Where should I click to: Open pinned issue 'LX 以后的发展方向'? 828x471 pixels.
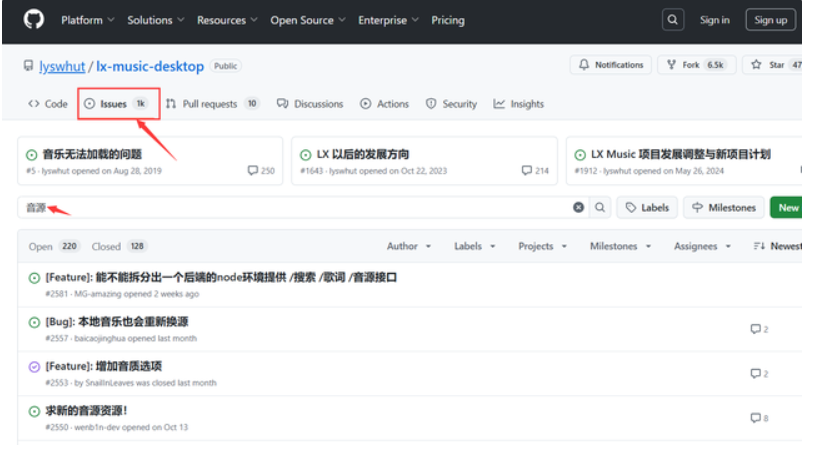(363, 154)
